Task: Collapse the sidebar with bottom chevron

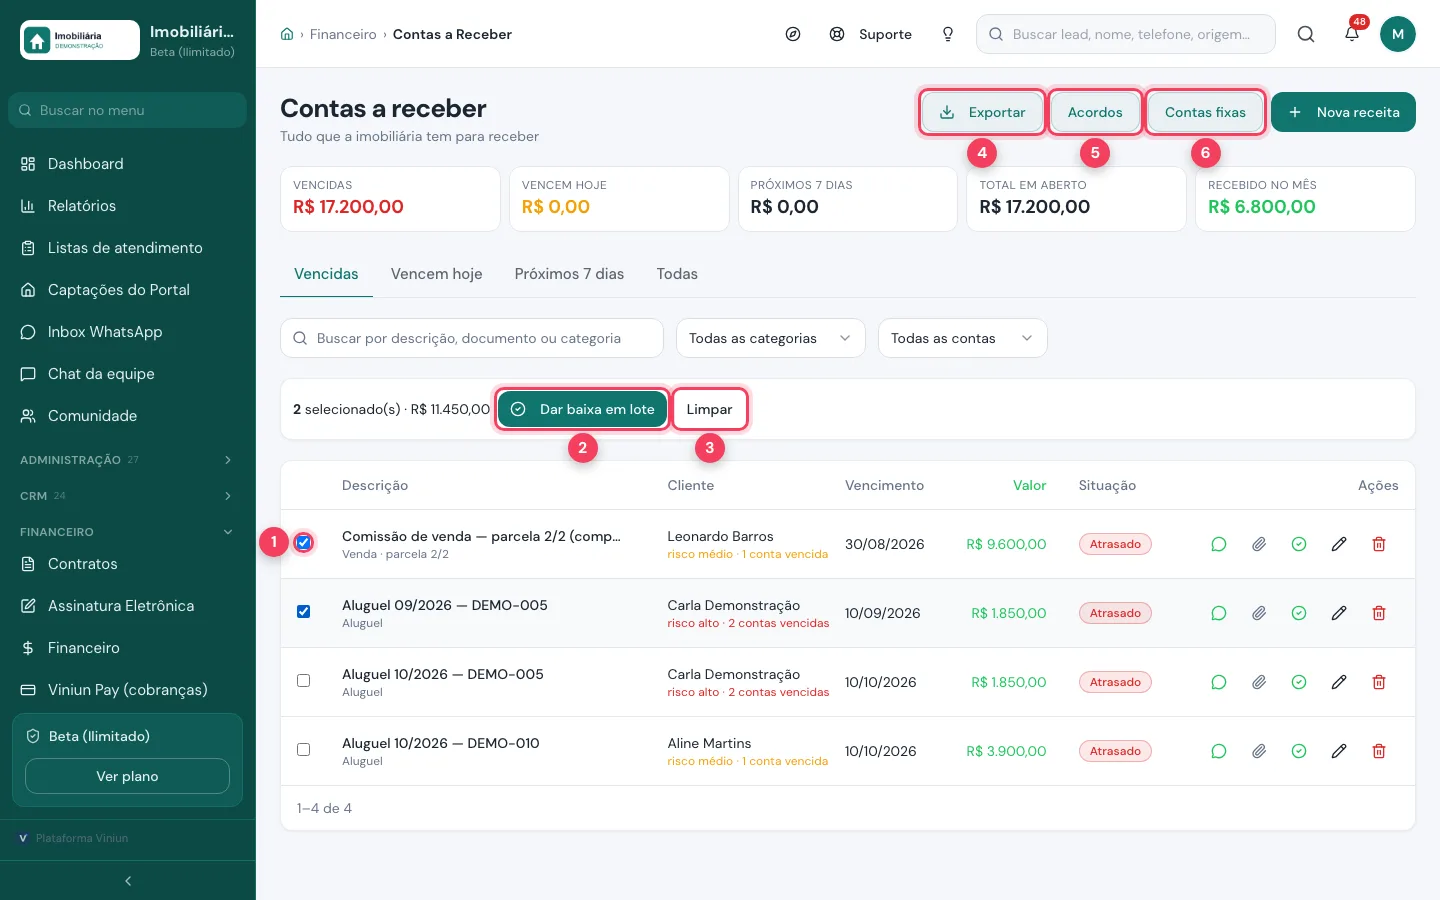Action: pos(128,881)
